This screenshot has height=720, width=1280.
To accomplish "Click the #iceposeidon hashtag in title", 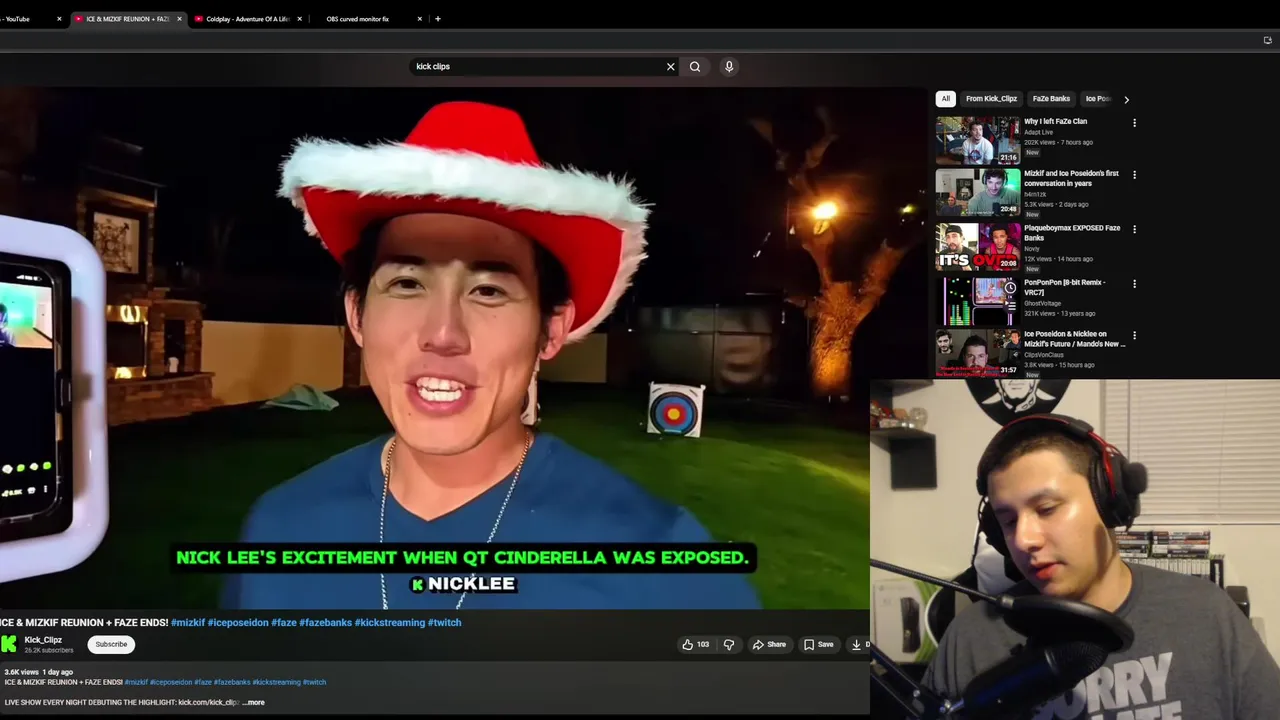I will (x=238, y=622).
